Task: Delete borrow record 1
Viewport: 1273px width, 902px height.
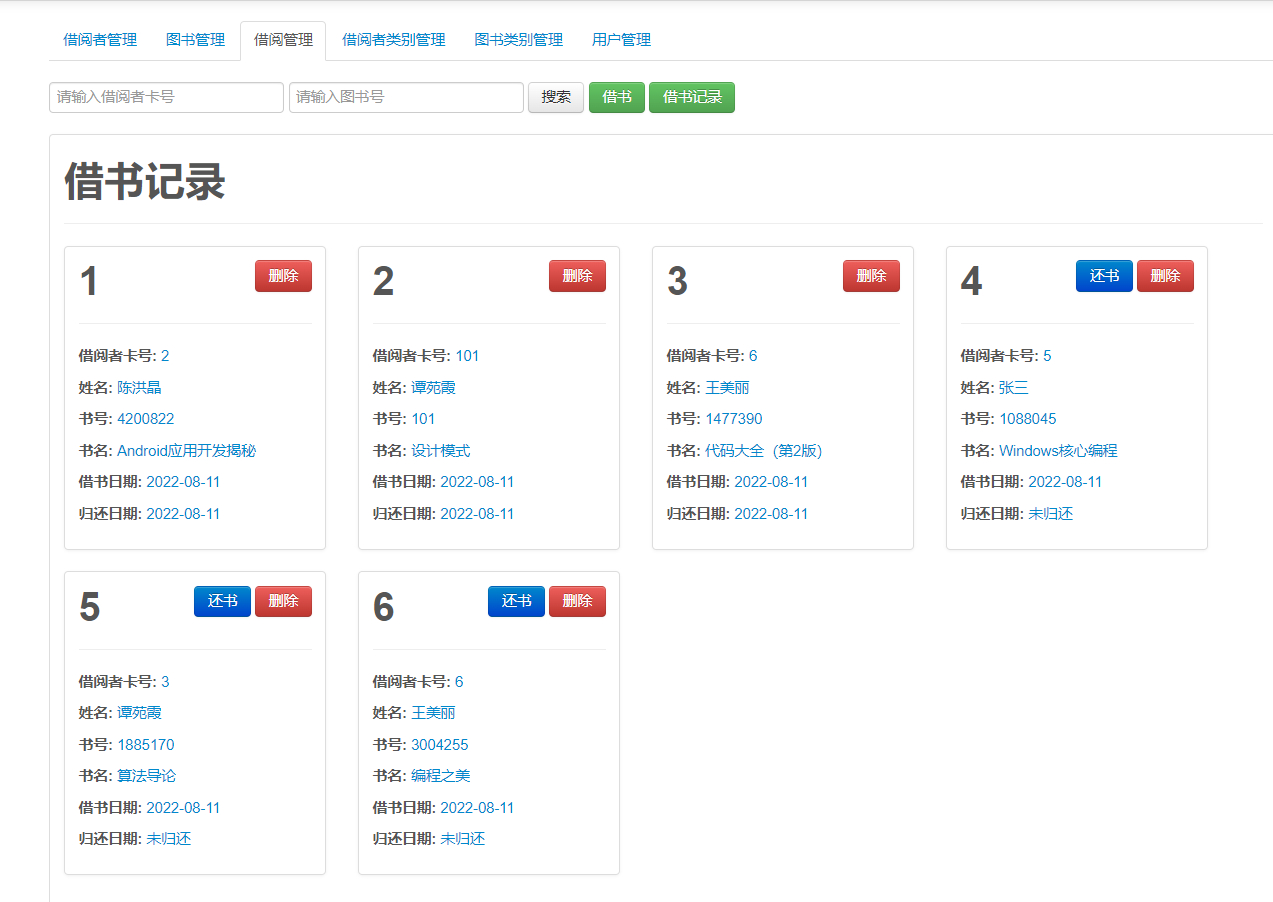Action: click(x=283, y=275)
